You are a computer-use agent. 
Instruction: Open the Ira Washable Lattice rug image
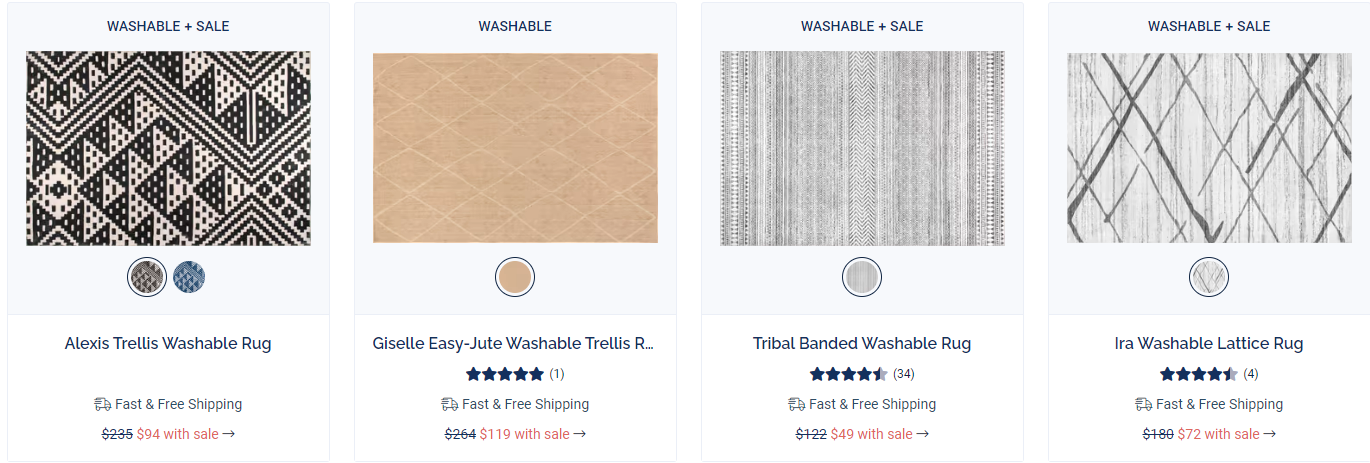coord(1209,148)
